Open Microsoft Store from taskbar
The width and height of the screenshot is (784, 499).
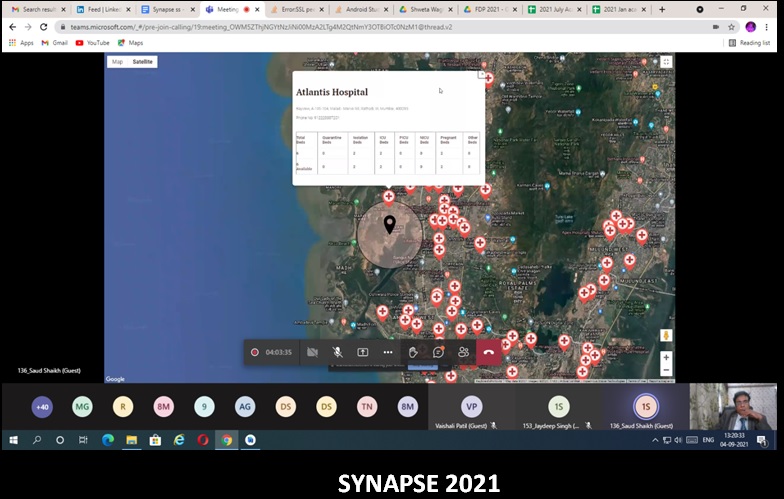click(x=155, y=440)
